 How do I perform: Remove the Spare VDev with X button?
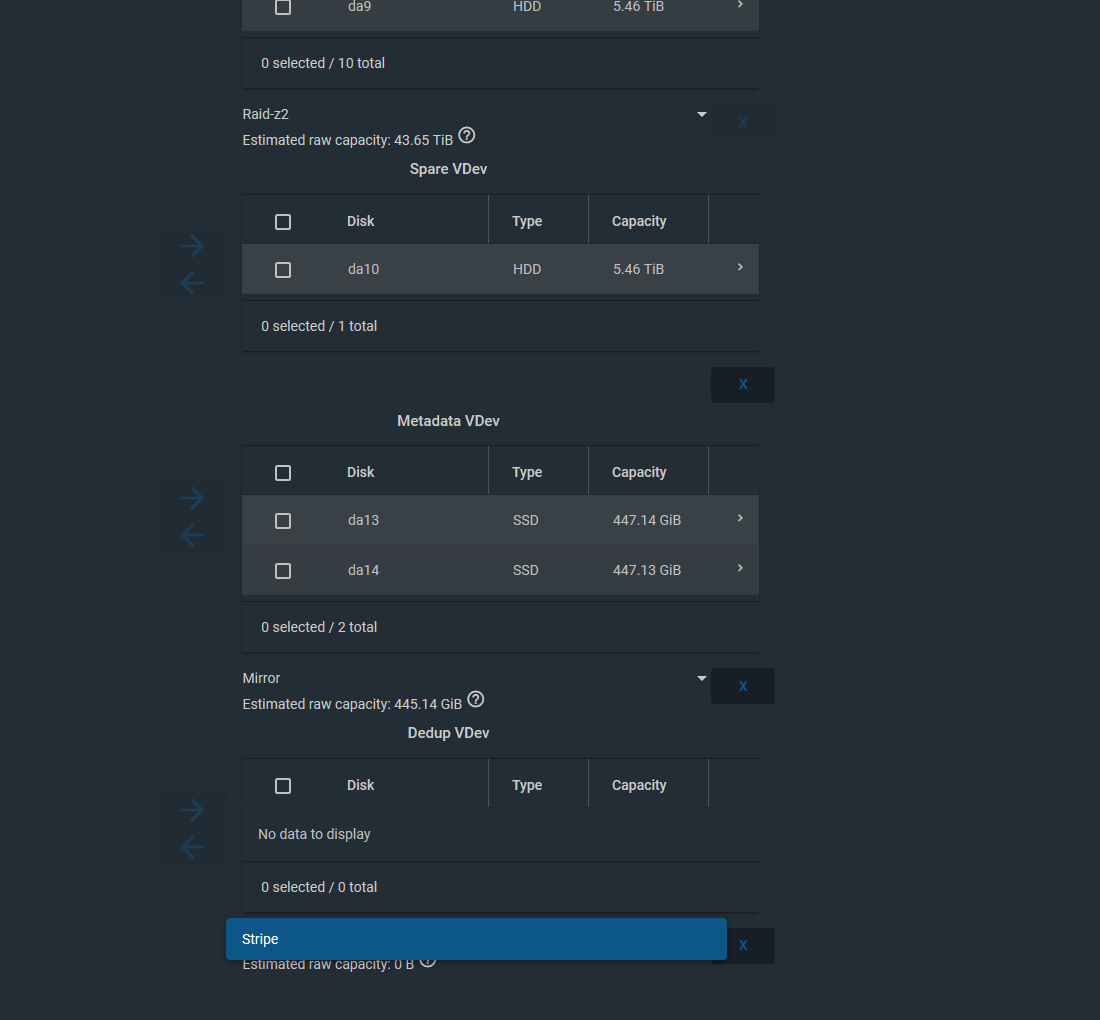pyautogui.click(x=743, y=385)
